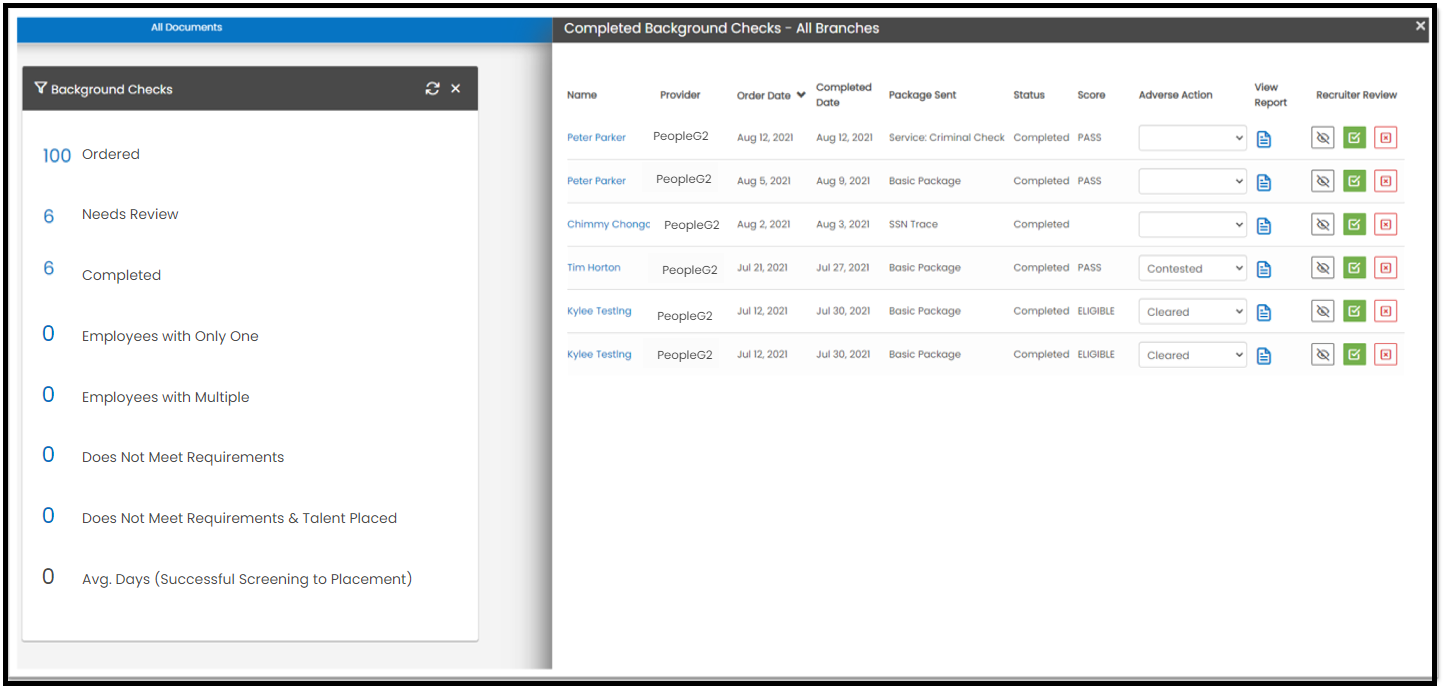
Task: Click the Status column header
Action: coord(1029,95)
